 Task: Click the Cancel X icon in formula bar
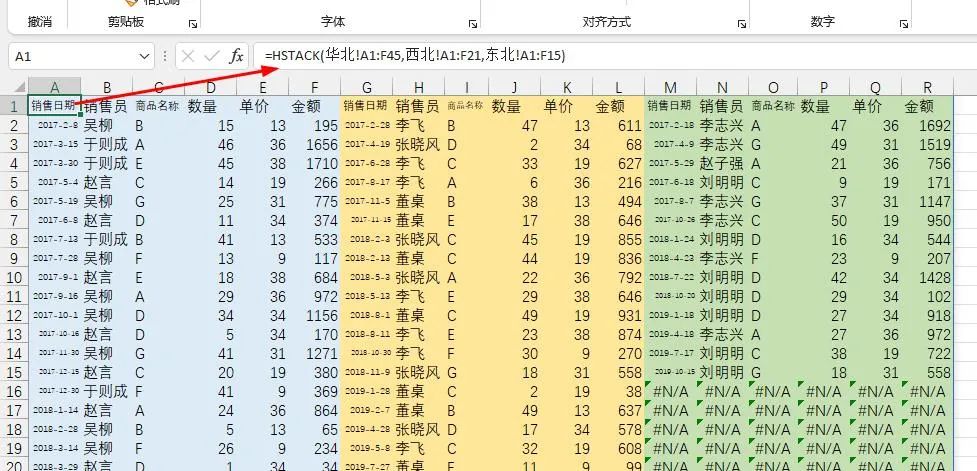coord(188,56)
